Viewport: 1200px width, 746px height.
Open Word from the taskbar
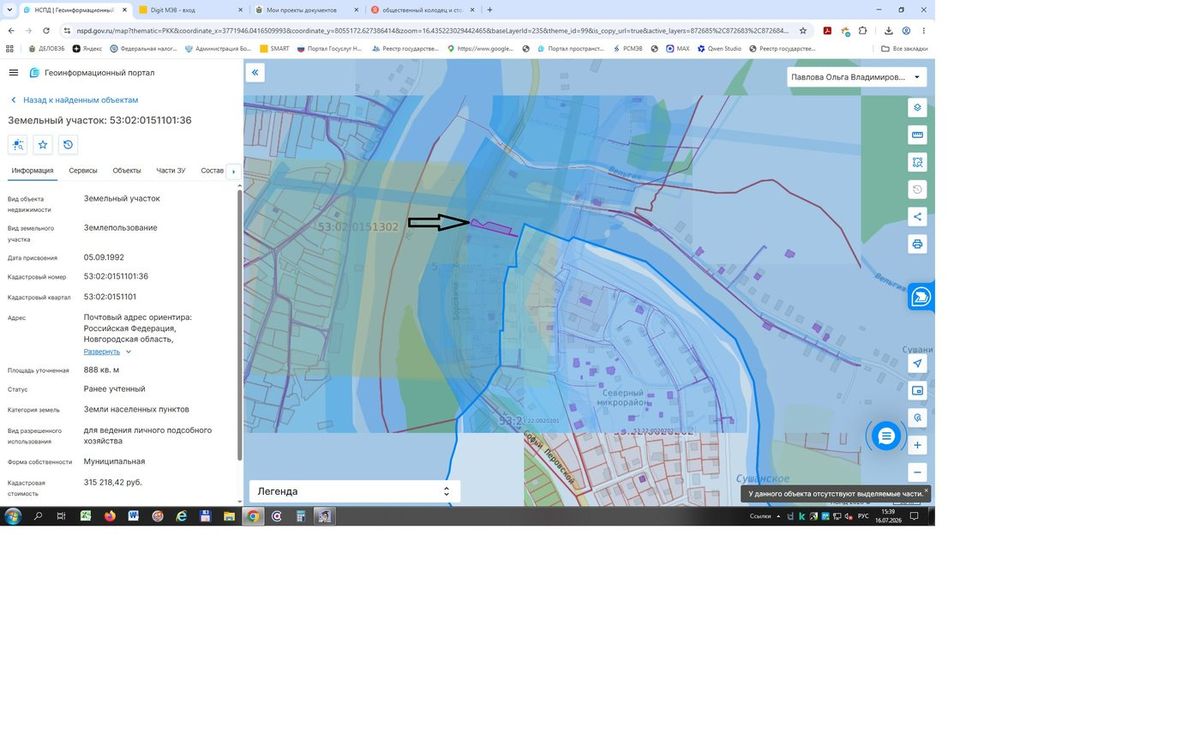(x=133, y=516)
